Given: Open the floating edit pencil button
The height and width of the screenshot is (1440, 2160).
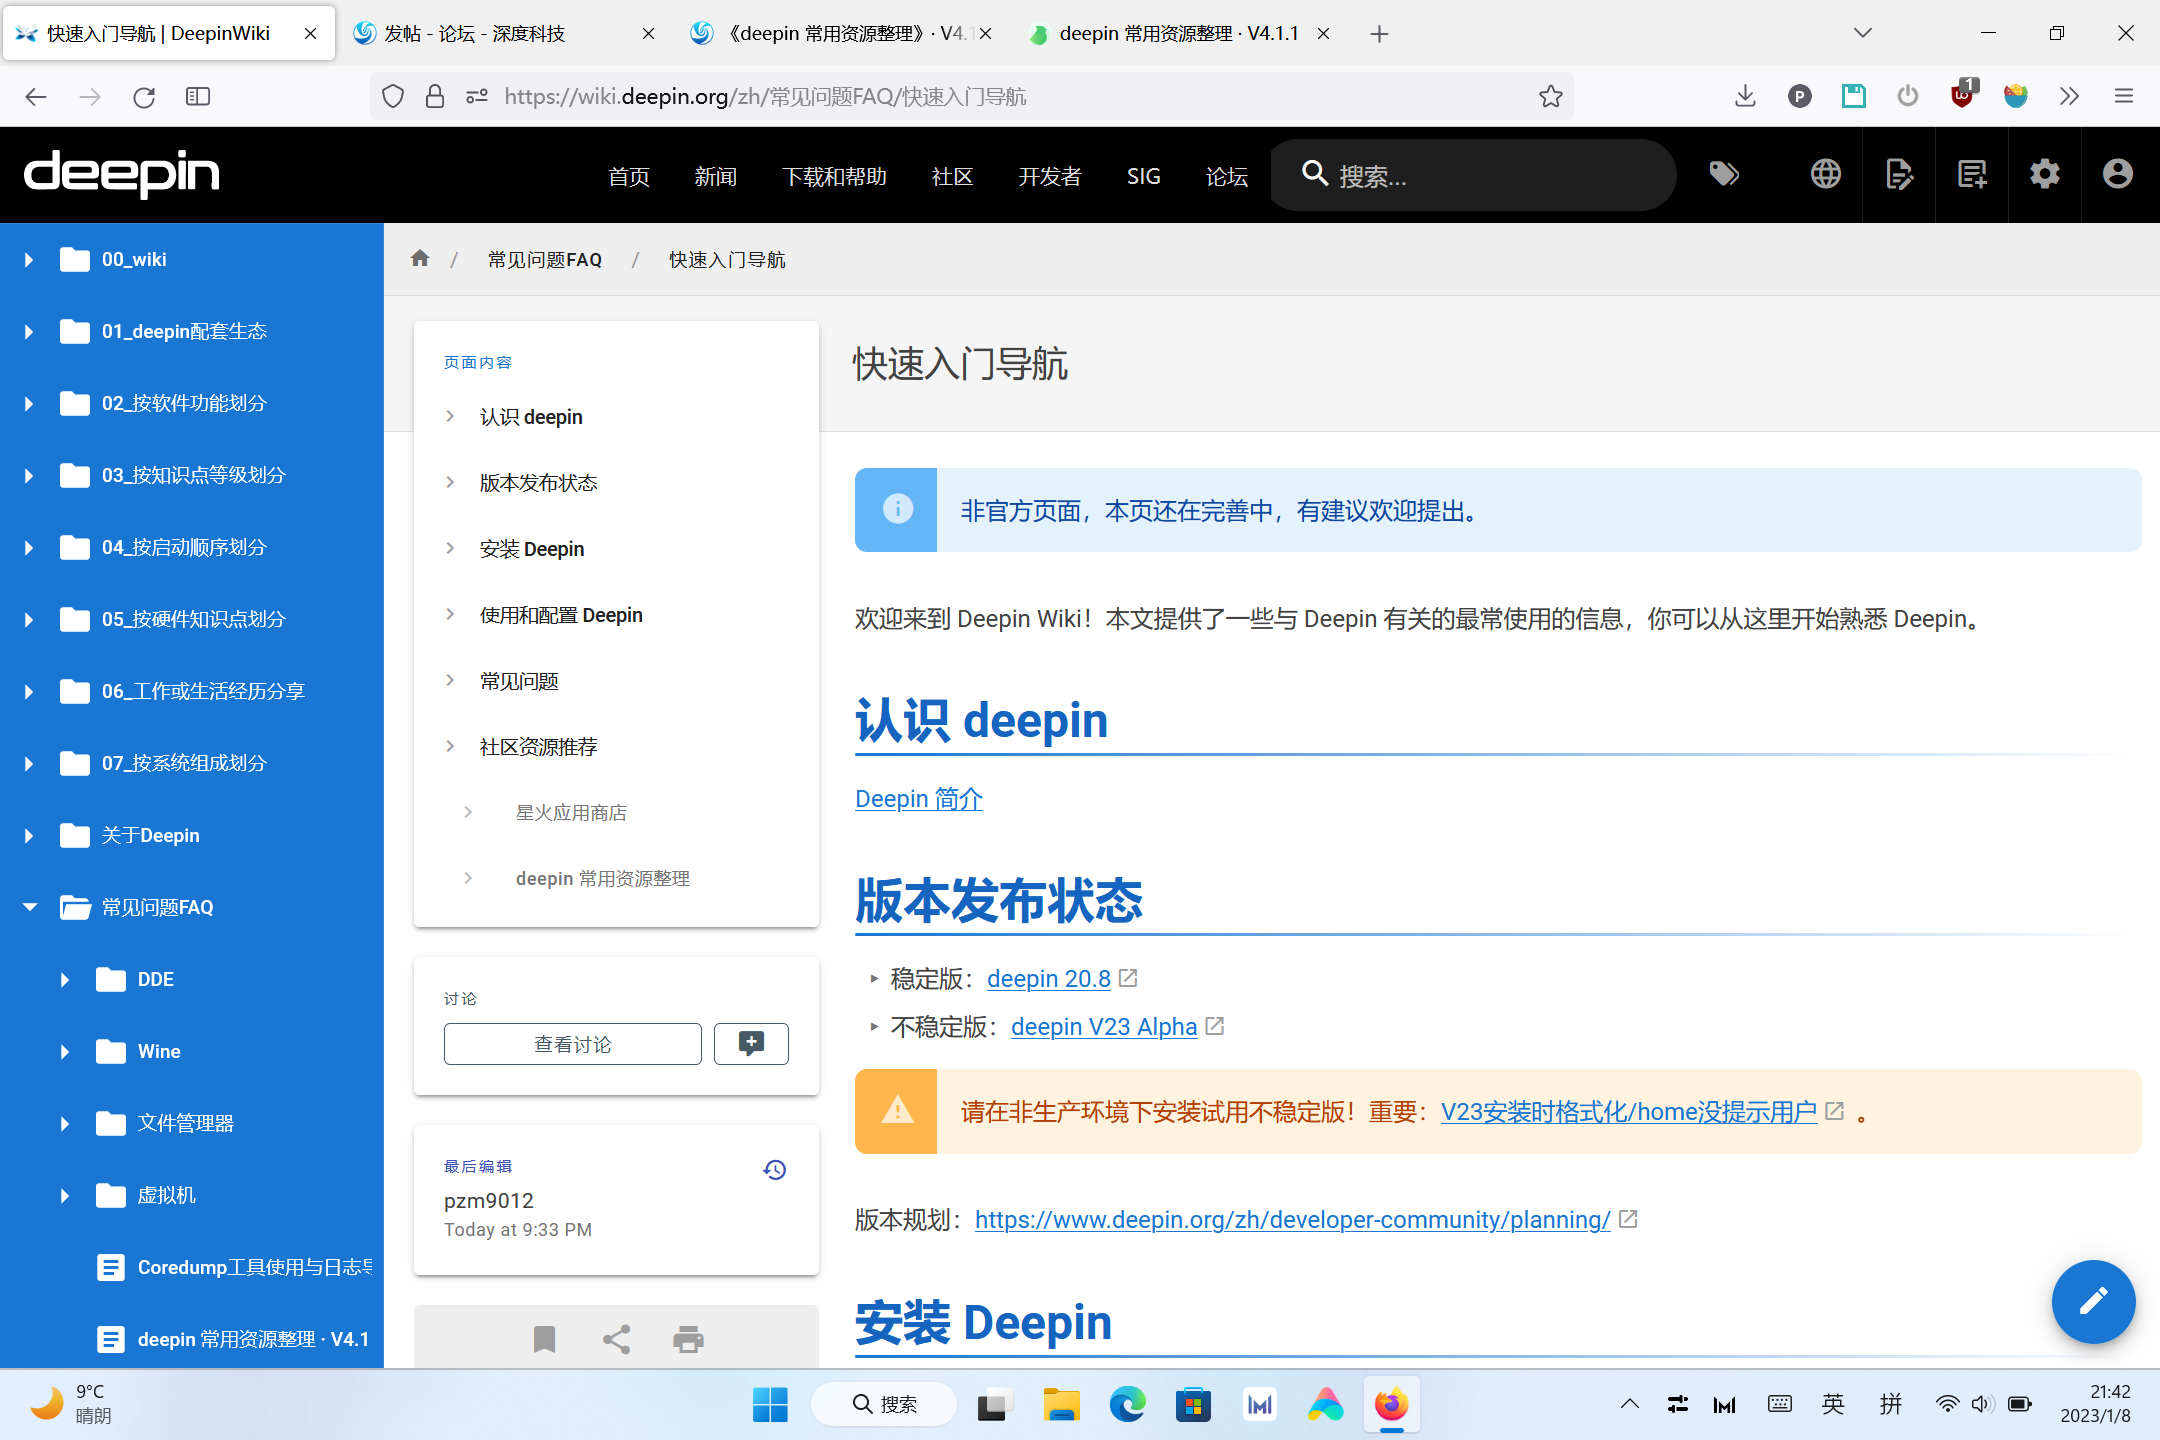Looking at the screenshot, I should (x=2093, y=1301).
